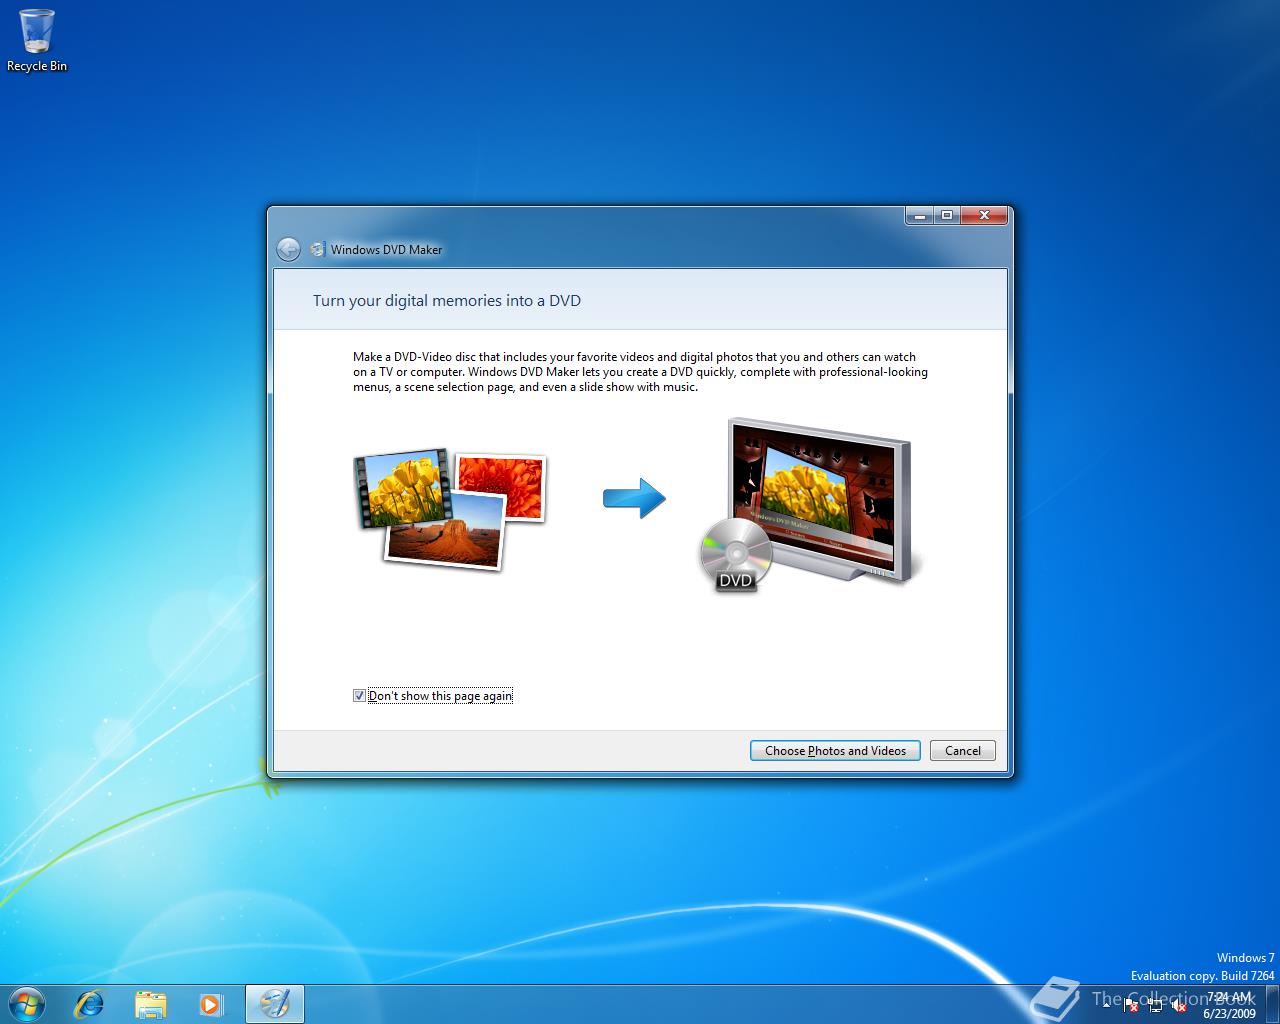Launch Internet Explorer from the taskbar

point(90,1003)
